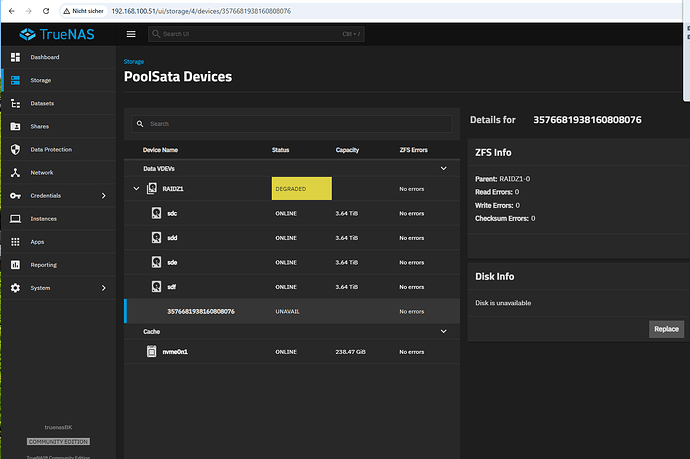690x459 pixels.
Task: Toggle the hamburger sidebar menu
Action: click(131, 34)
